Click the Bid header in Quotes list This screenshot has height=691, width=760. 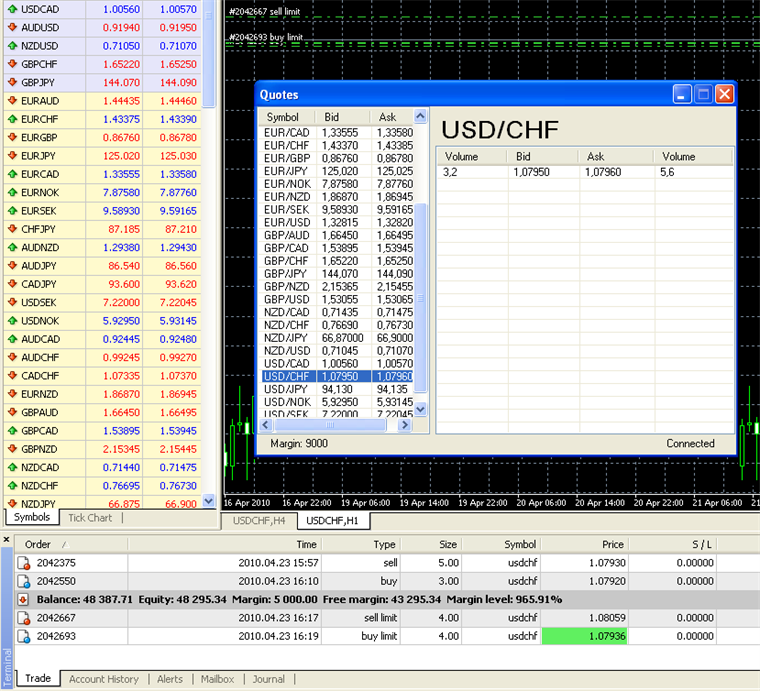coord(343,117)
